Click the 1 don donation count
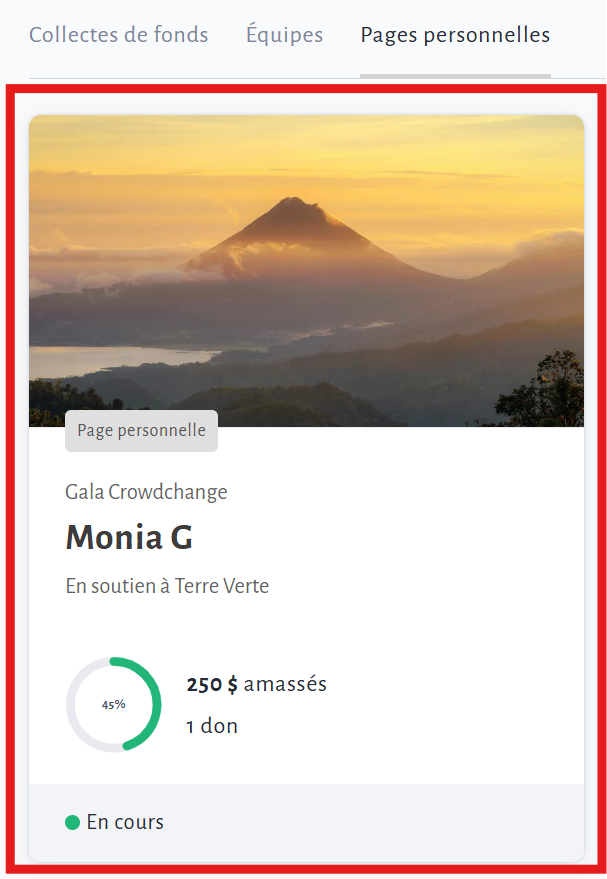The image size is (607, 879). (212, 726)
